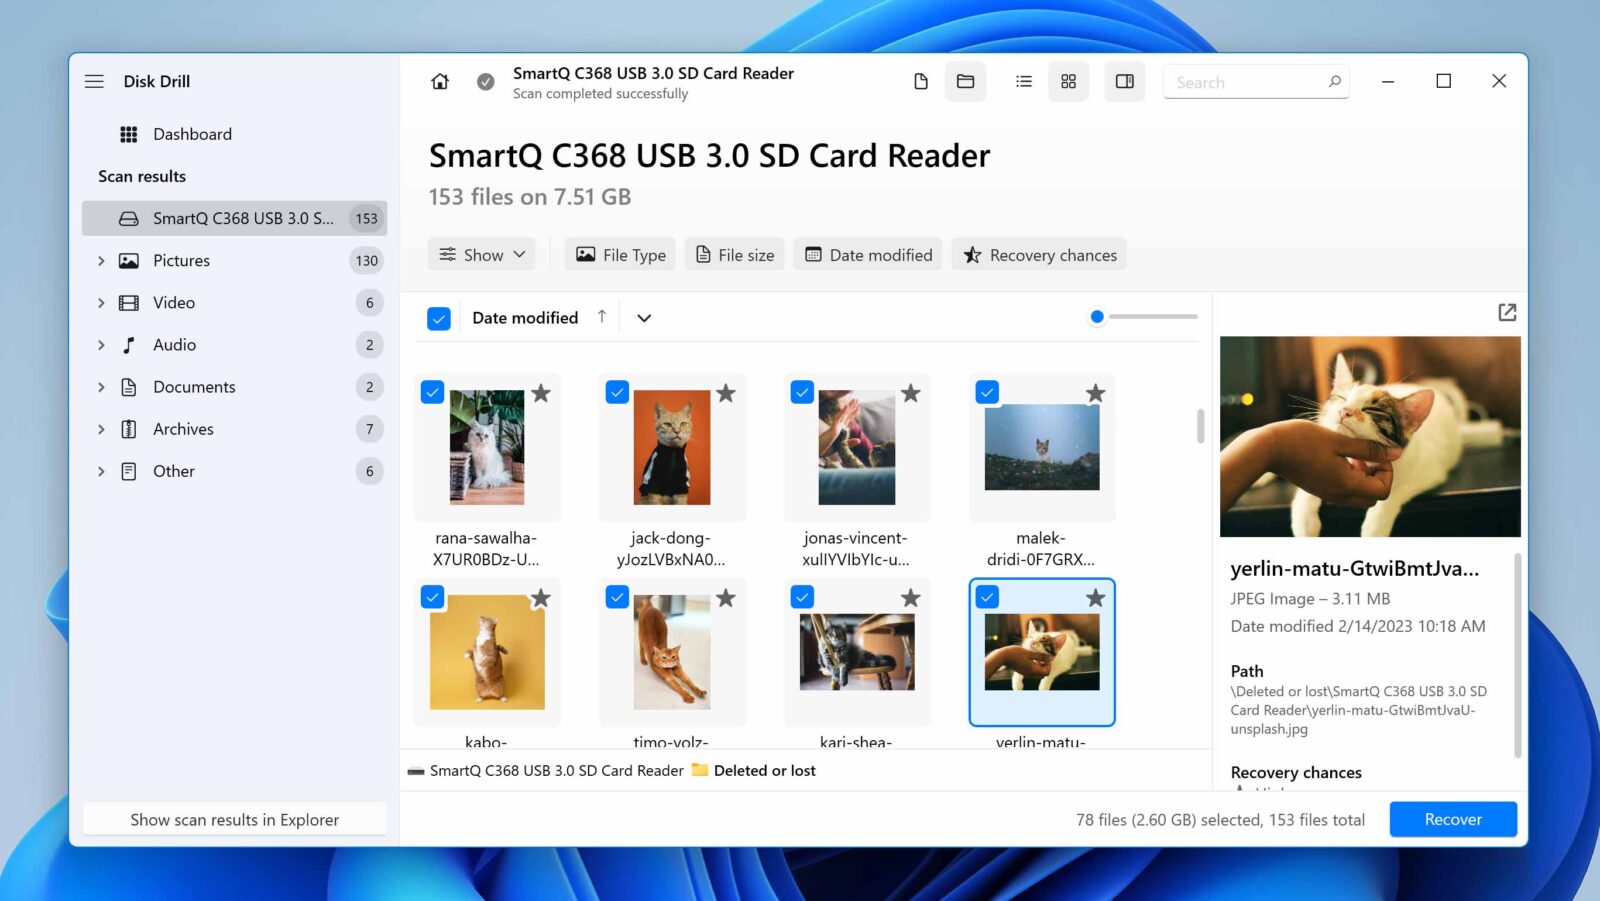Switch to list view mode

tap(1022, 81)
